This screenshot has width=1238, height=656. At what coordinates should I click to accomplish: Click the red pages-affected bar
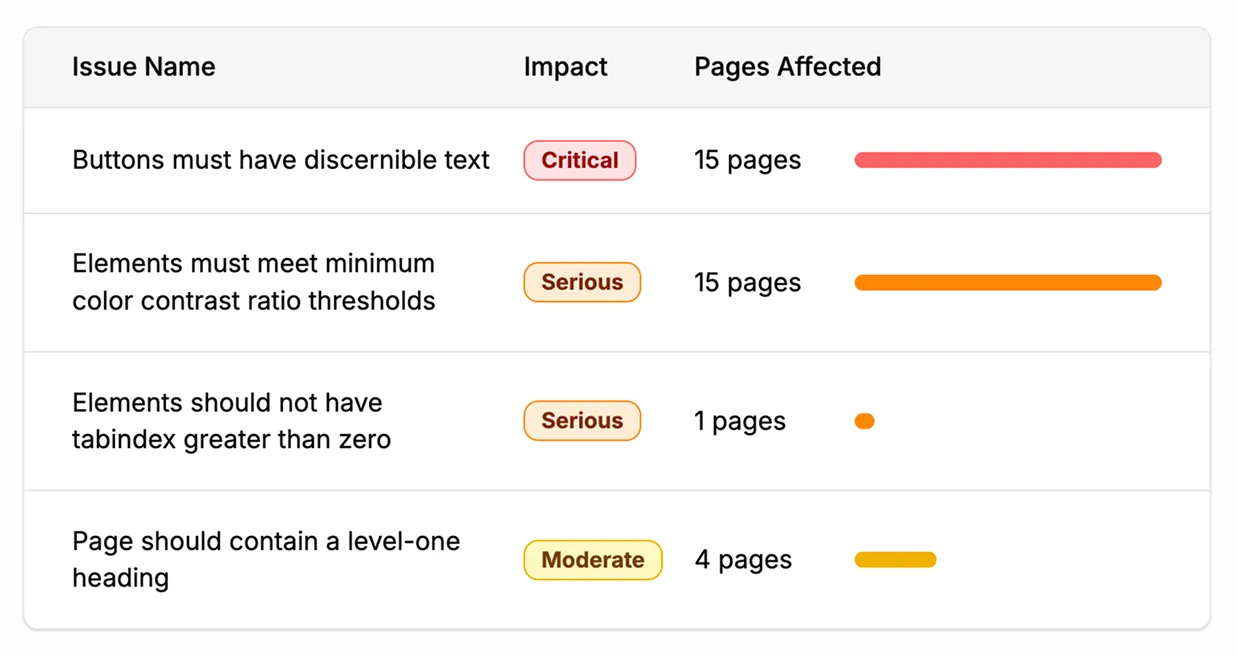pos(1007,160)
